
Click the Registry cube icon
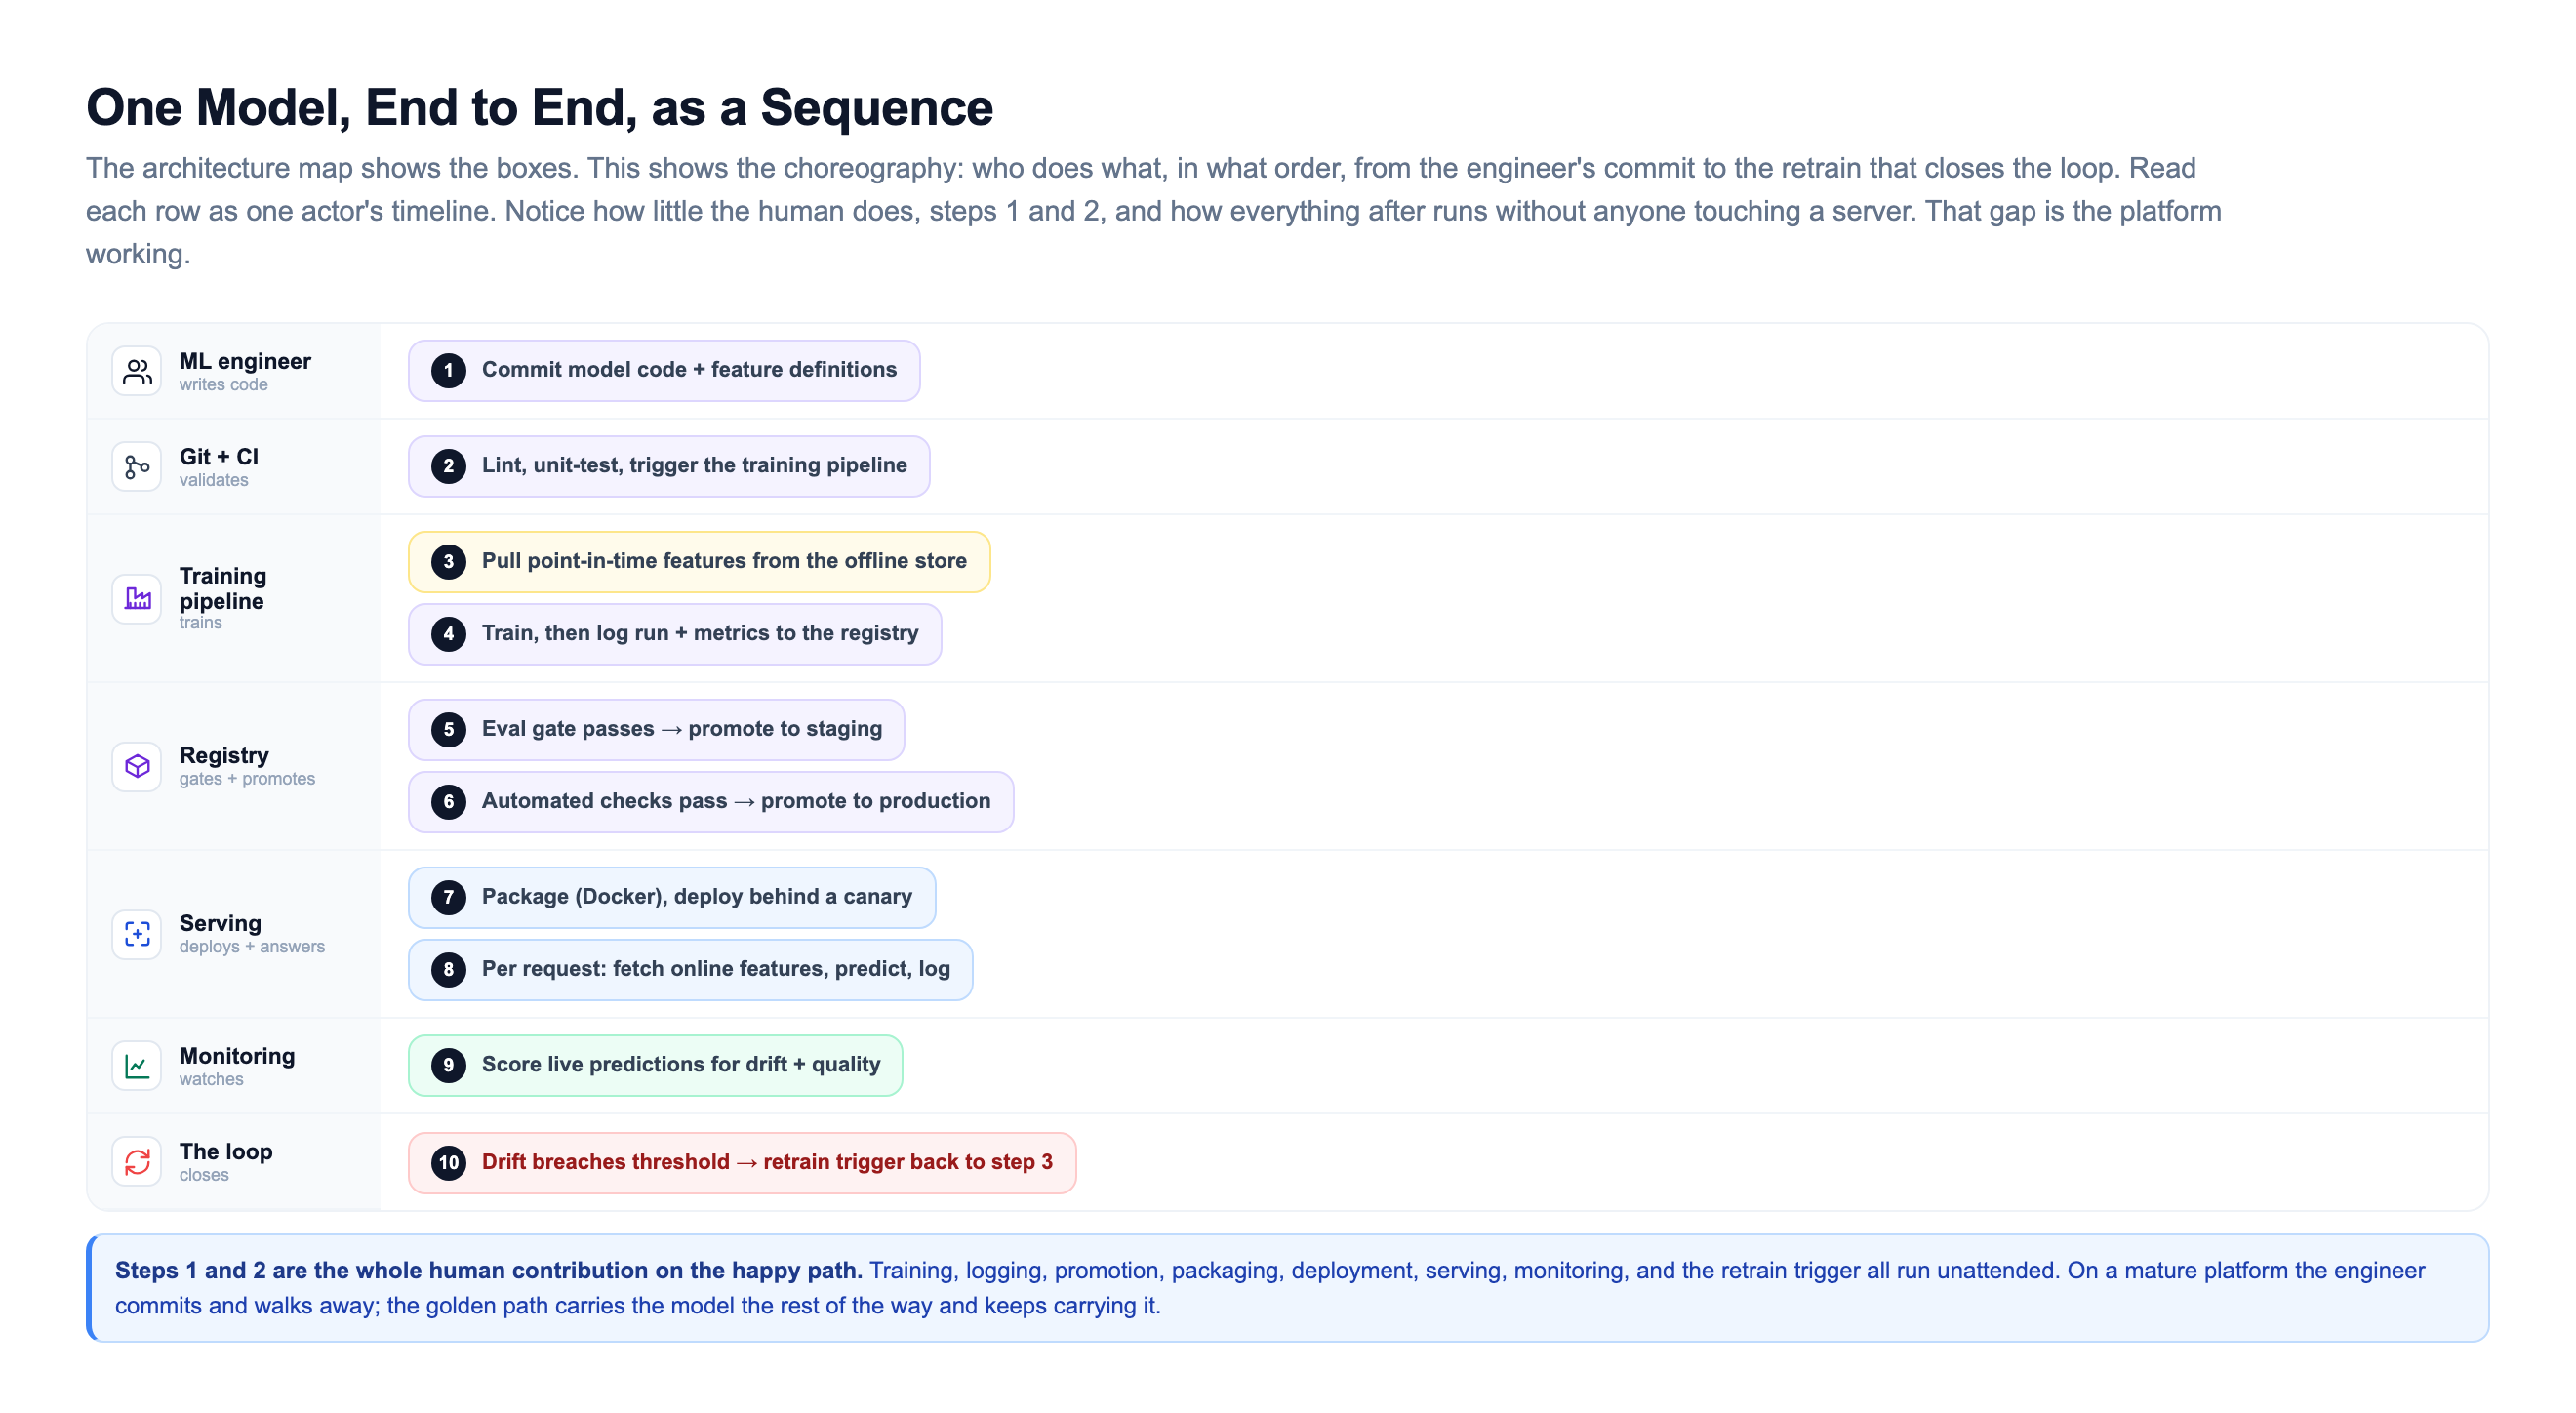pos(137,767)
